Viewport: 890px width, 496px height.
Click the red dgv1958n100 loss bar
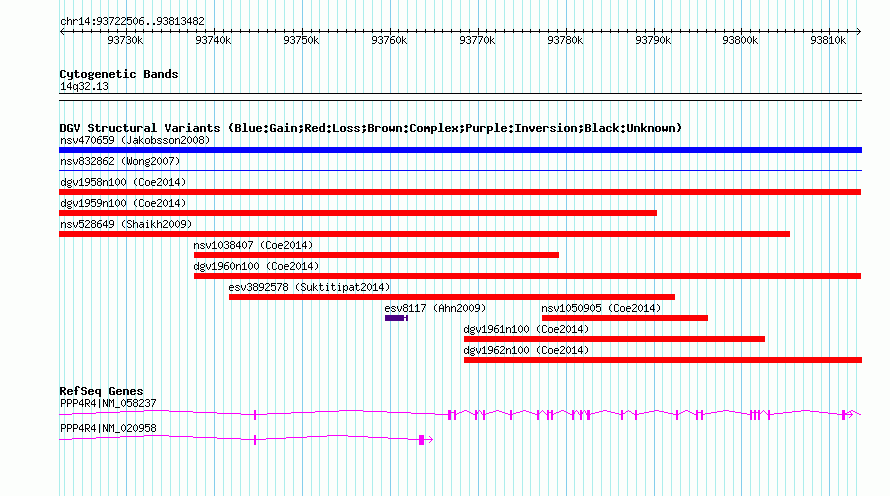(x=460, y=192)
